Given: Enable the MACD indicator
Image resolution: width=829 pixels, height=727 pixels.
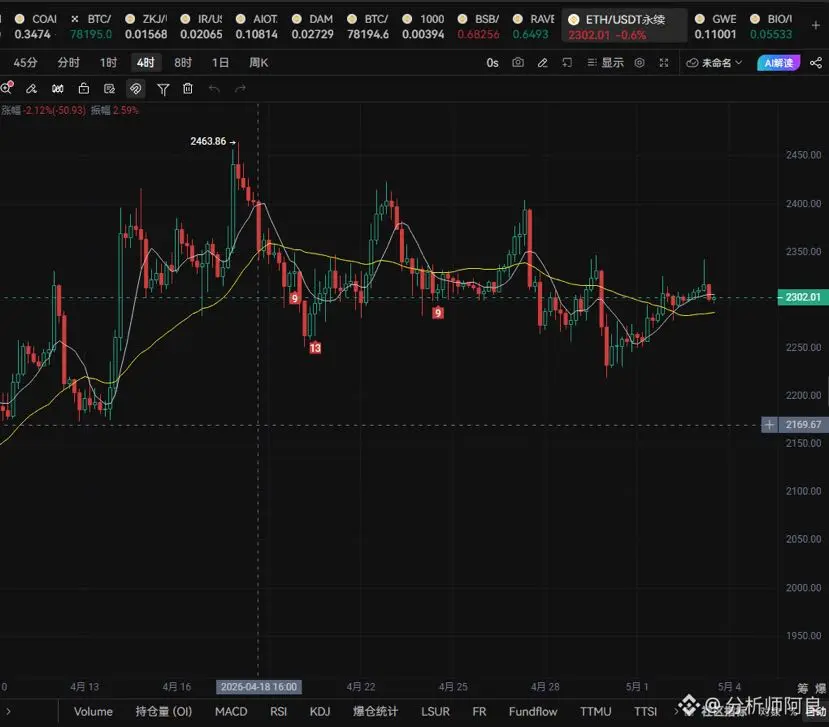Looking at the screenshot, I should click(x=231, y=712).
